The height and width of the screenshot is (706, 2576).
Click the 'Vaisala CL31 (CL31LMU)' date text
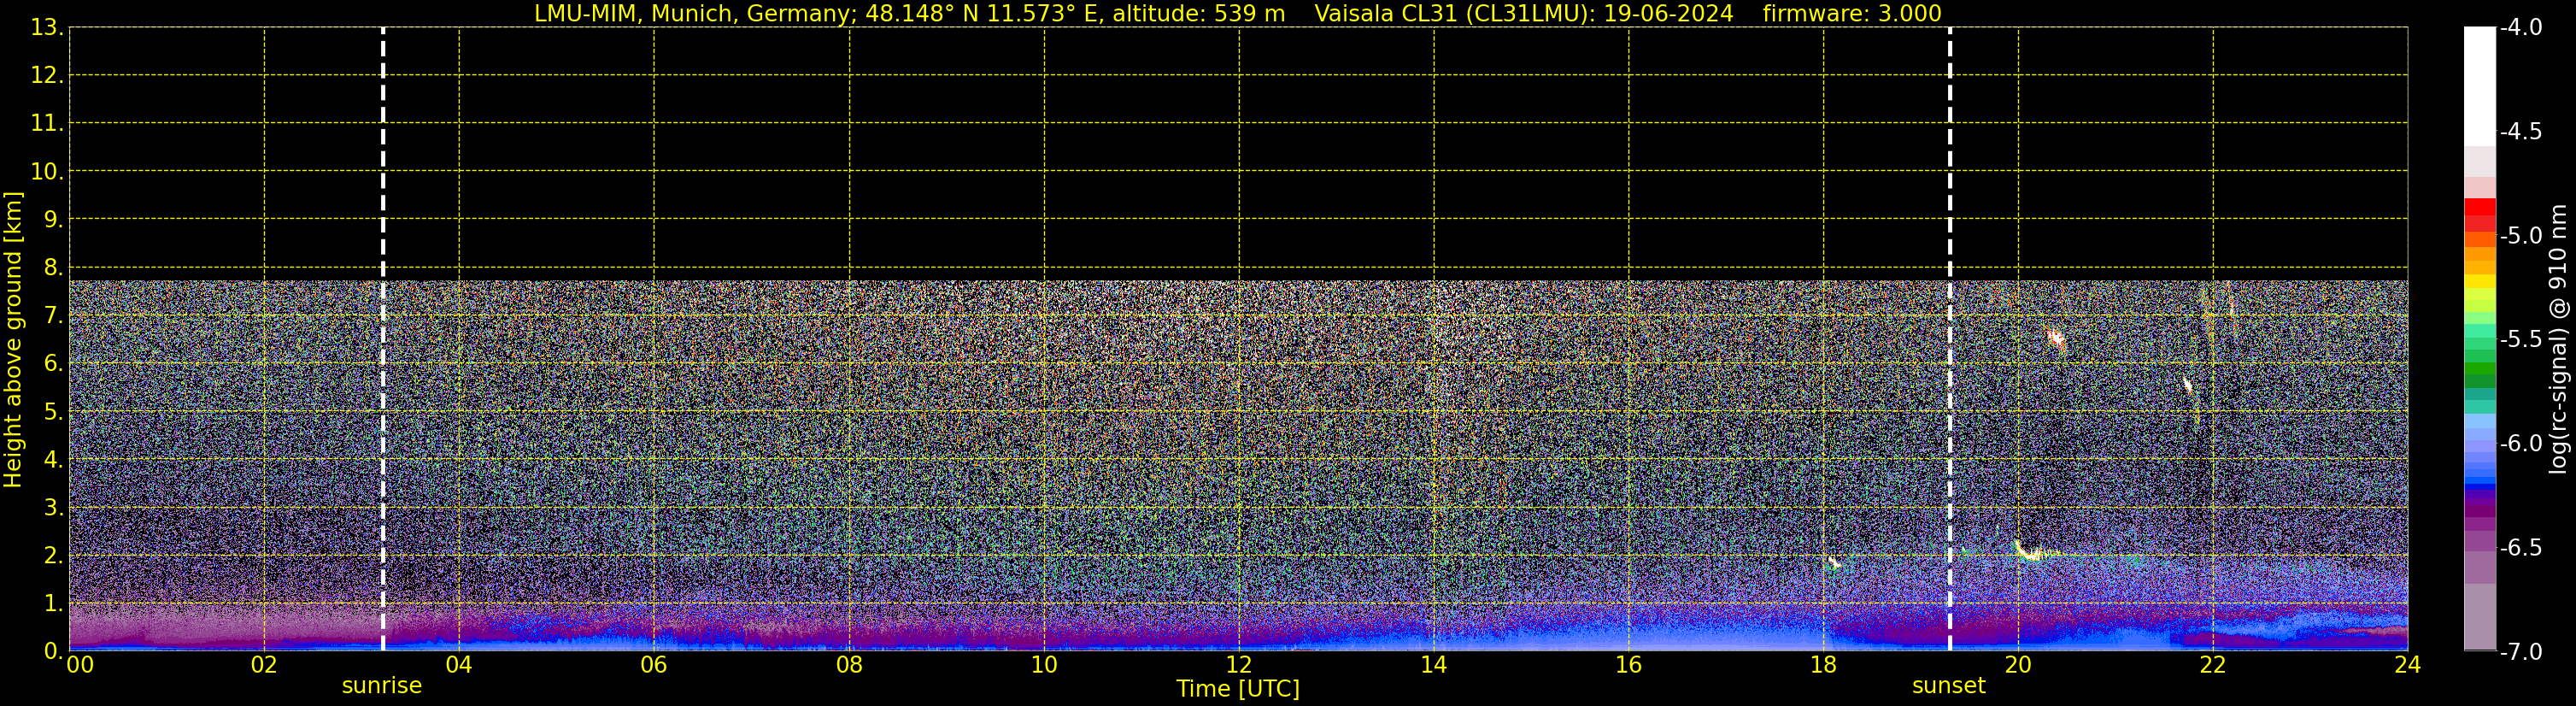pos(1523,13)
